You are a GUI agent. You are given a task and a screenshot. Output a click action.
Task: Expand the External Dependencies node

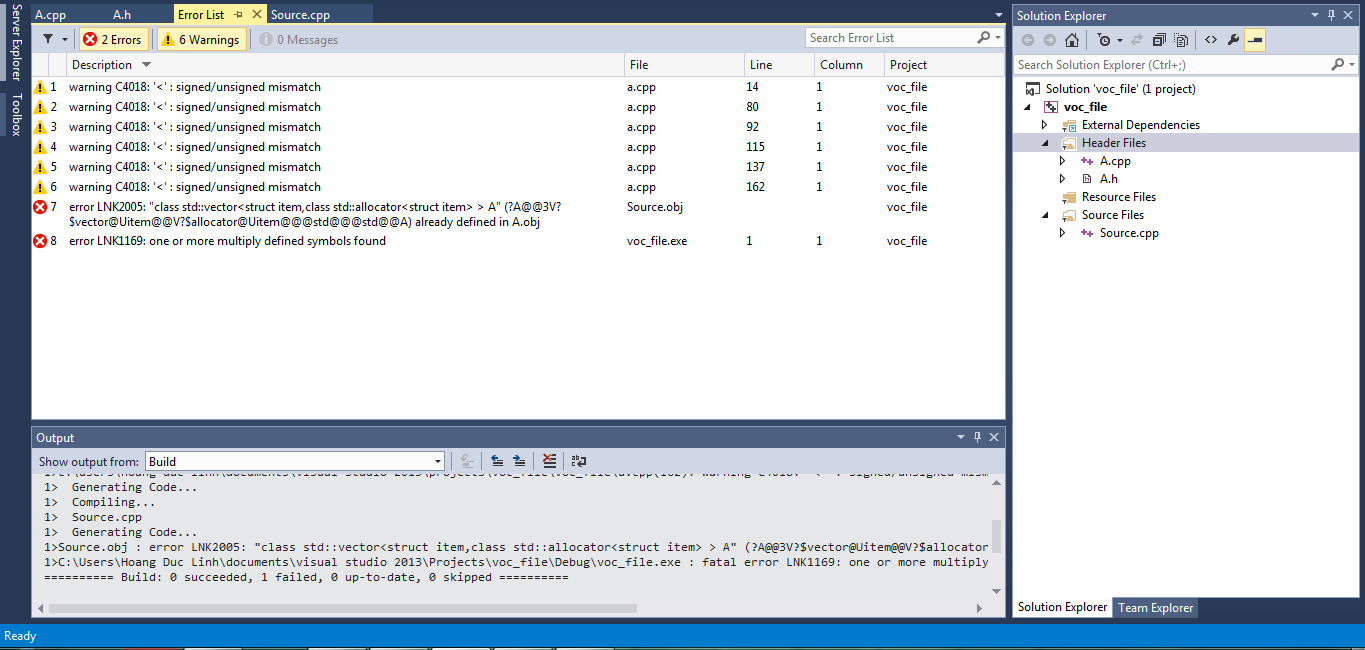[x=1045, y=125]
